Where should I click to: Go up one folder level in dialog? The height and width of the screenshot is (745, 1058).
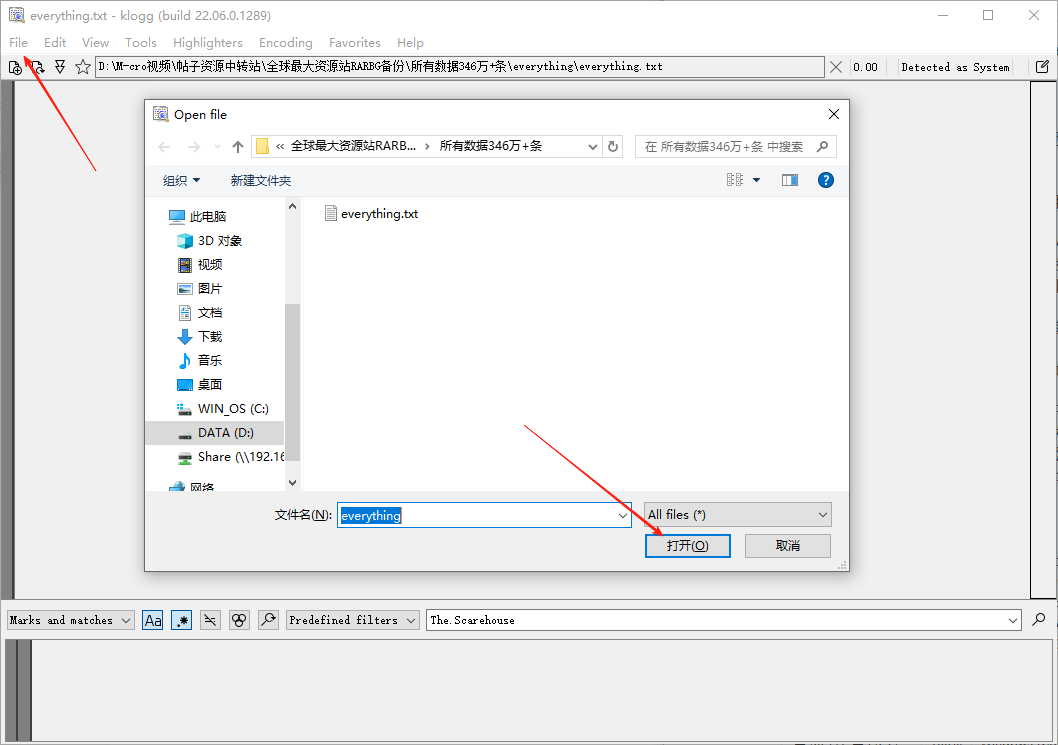(x=238, y=146)
